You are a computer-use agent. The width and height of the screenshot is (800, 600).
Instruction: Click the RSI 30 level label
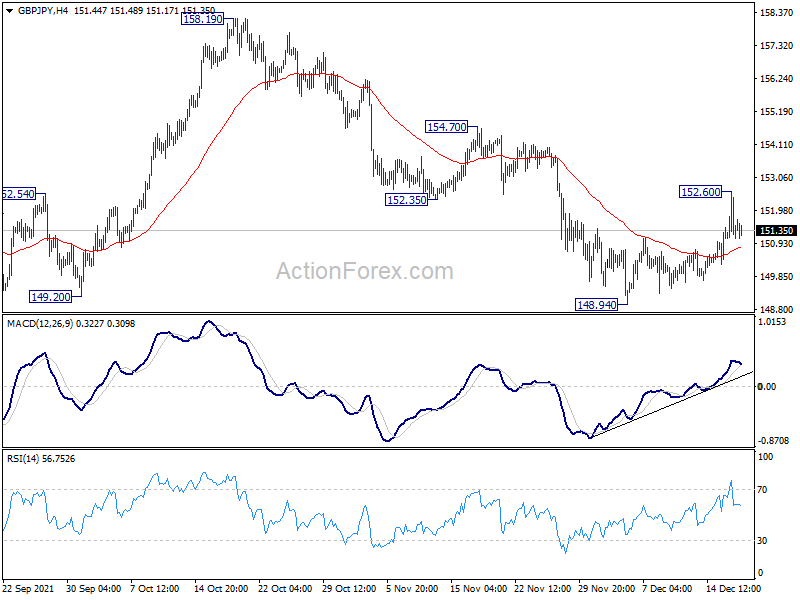pos(762,540)
